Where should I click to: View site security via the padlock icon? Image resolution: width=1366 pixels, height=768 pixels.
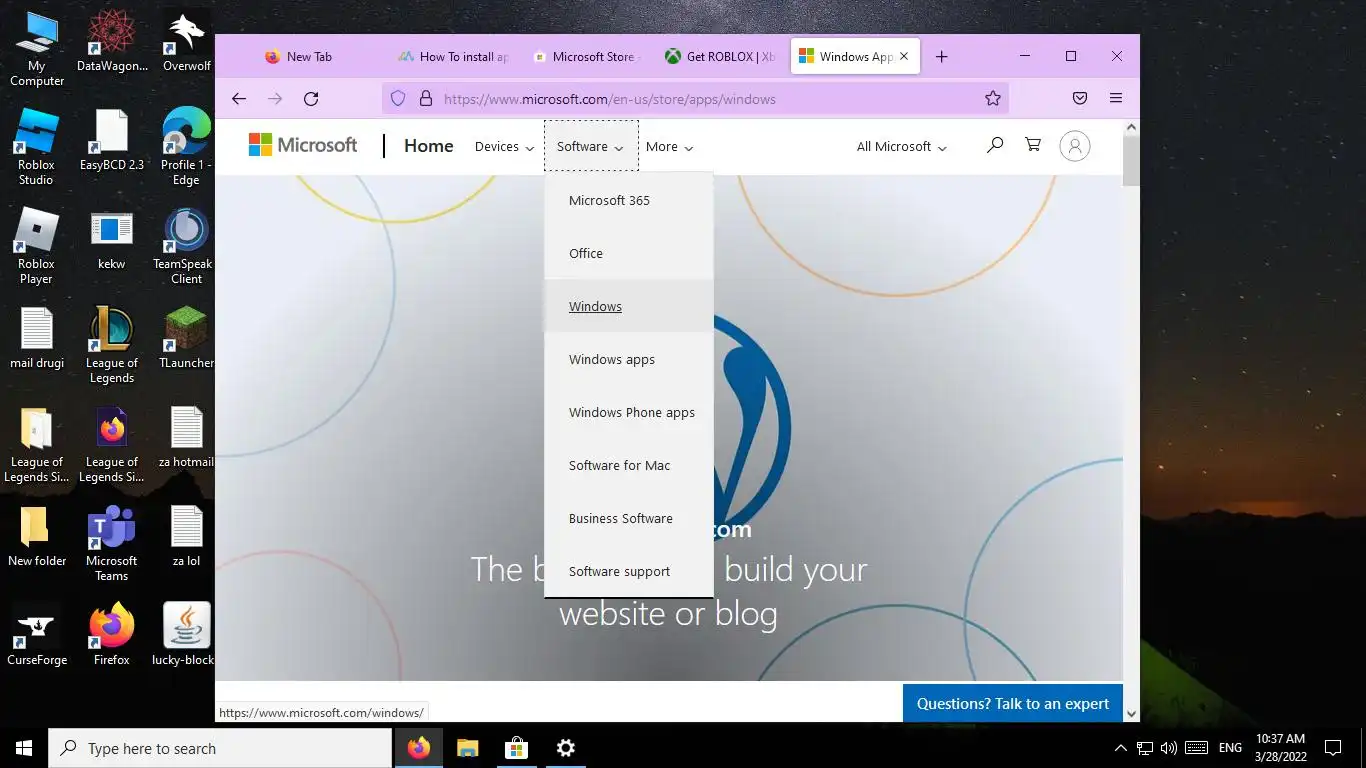pos(425,98)
